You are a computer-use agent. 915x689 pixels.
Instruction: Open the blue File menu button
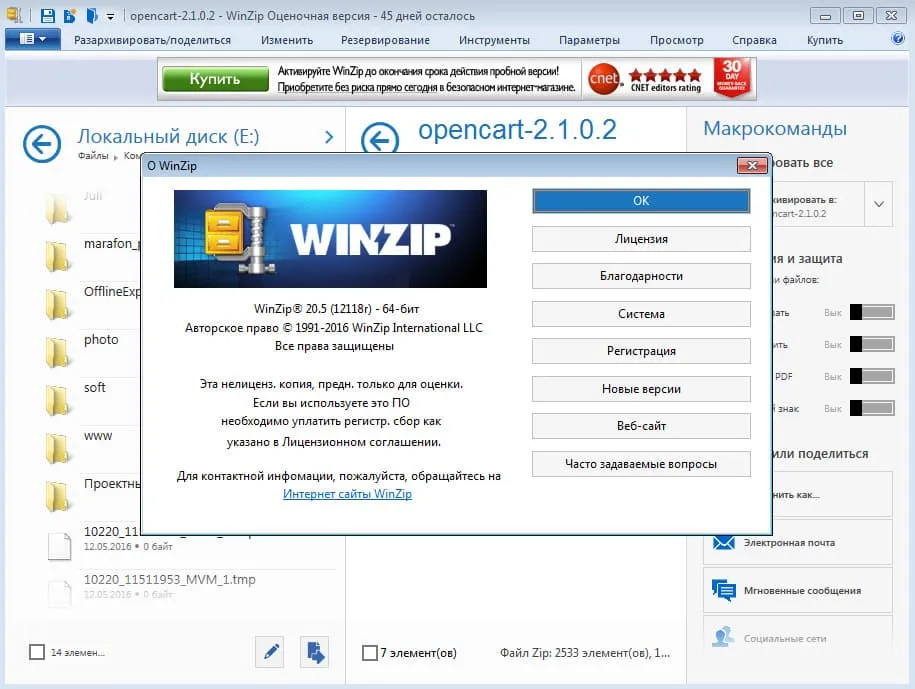point(33,39)
